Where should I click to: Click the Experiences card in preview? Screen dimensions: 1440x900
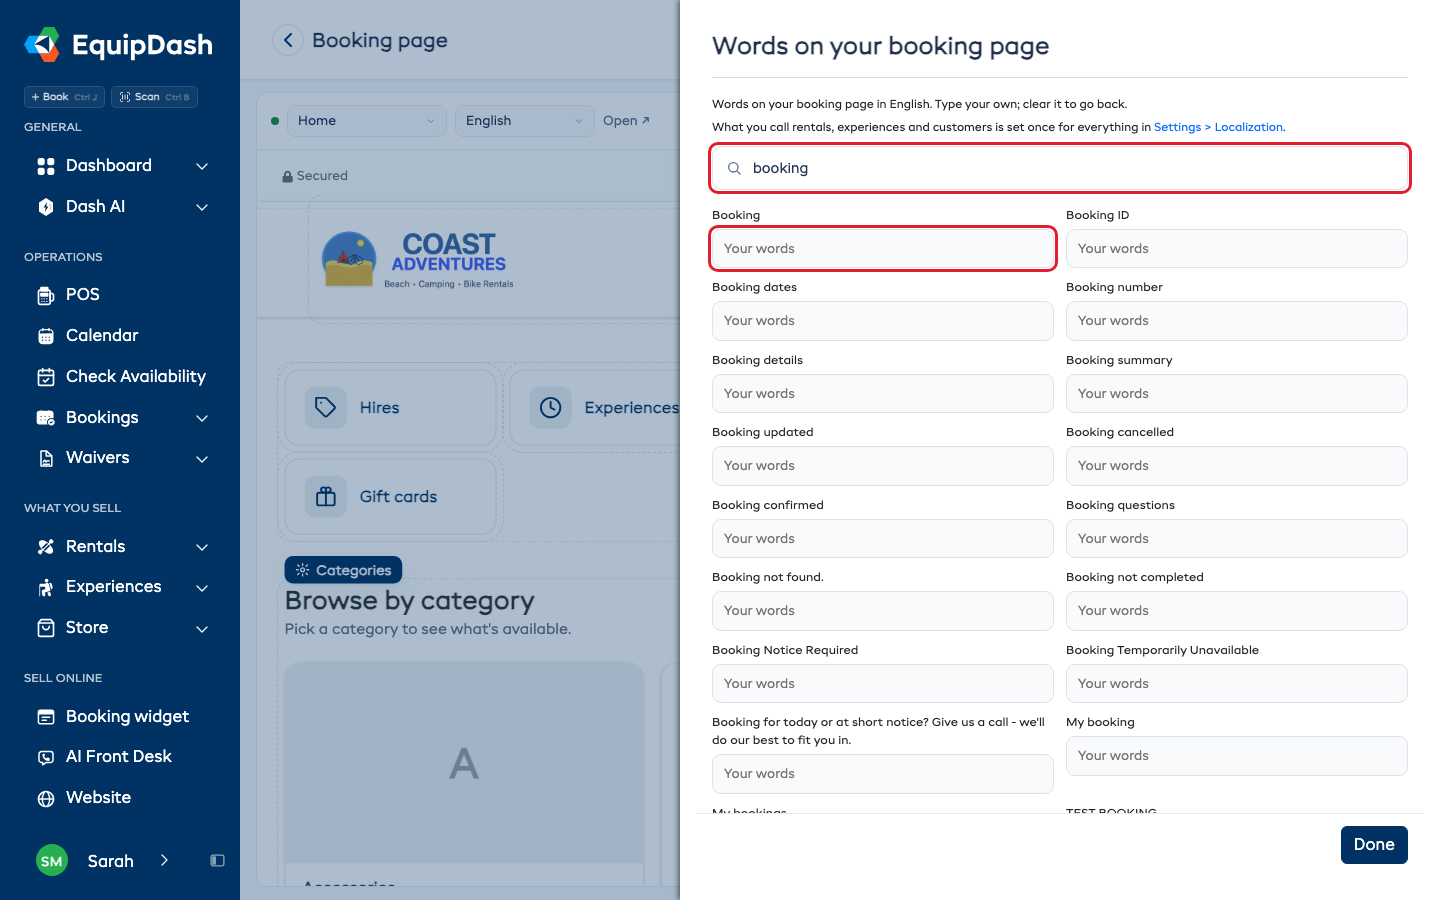pos(594,407)
